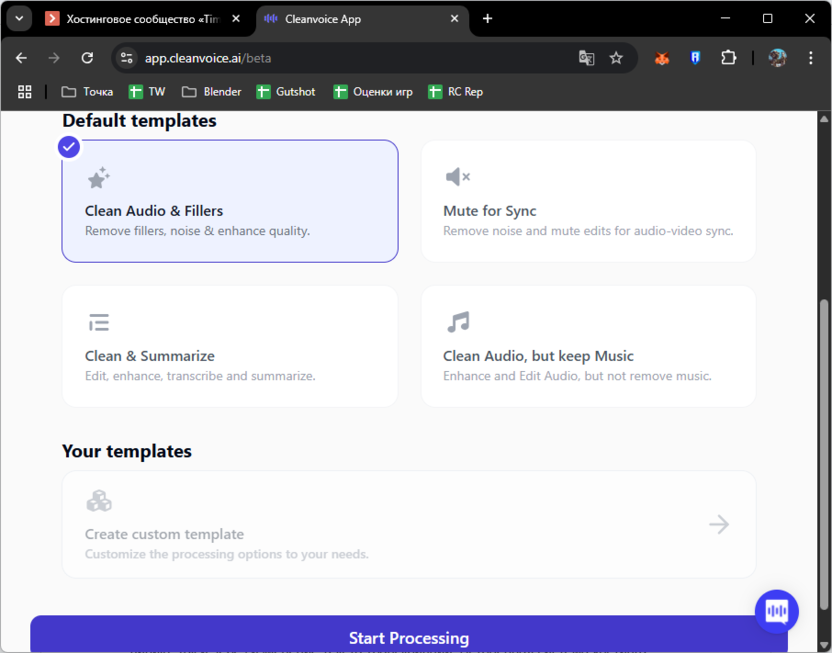Screen dimensions: 832x653
Task: Open the Extensions puzzle icon
Action: [x=728, y=58]
